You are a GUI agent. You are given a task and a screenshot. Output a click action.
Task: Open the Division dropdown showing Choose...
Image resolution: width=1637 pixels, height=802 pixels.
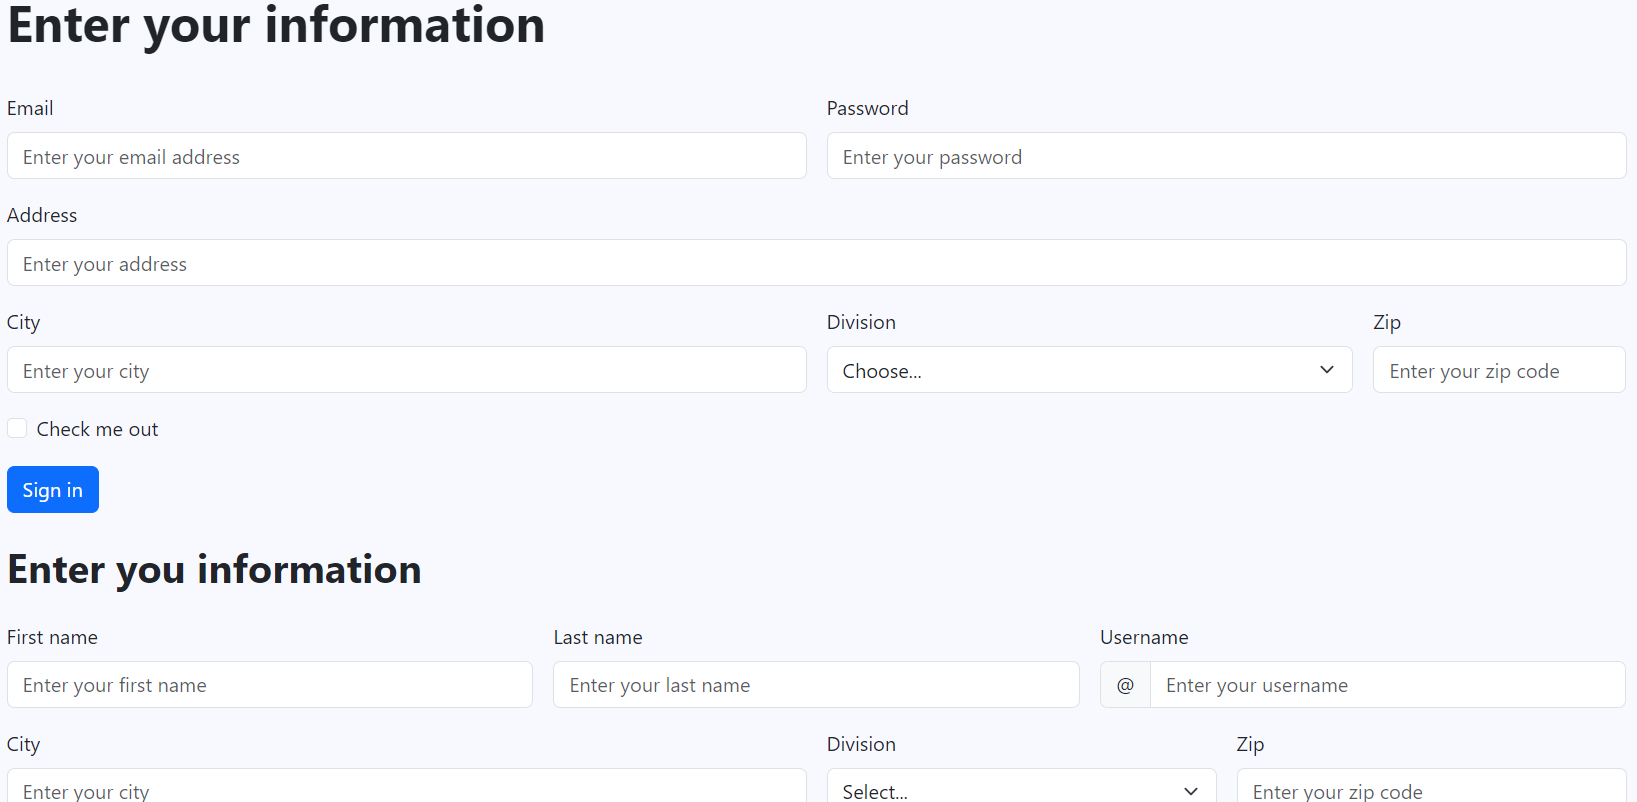click(1089, 370)
